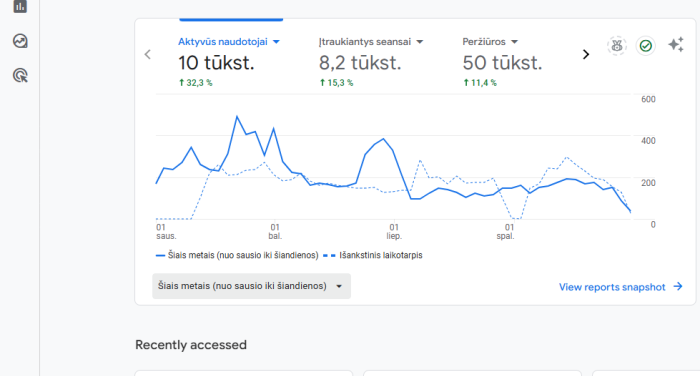The image size is (700, 376).
Task: Open the Explore icon in sidebar
Action: point(20,41)
